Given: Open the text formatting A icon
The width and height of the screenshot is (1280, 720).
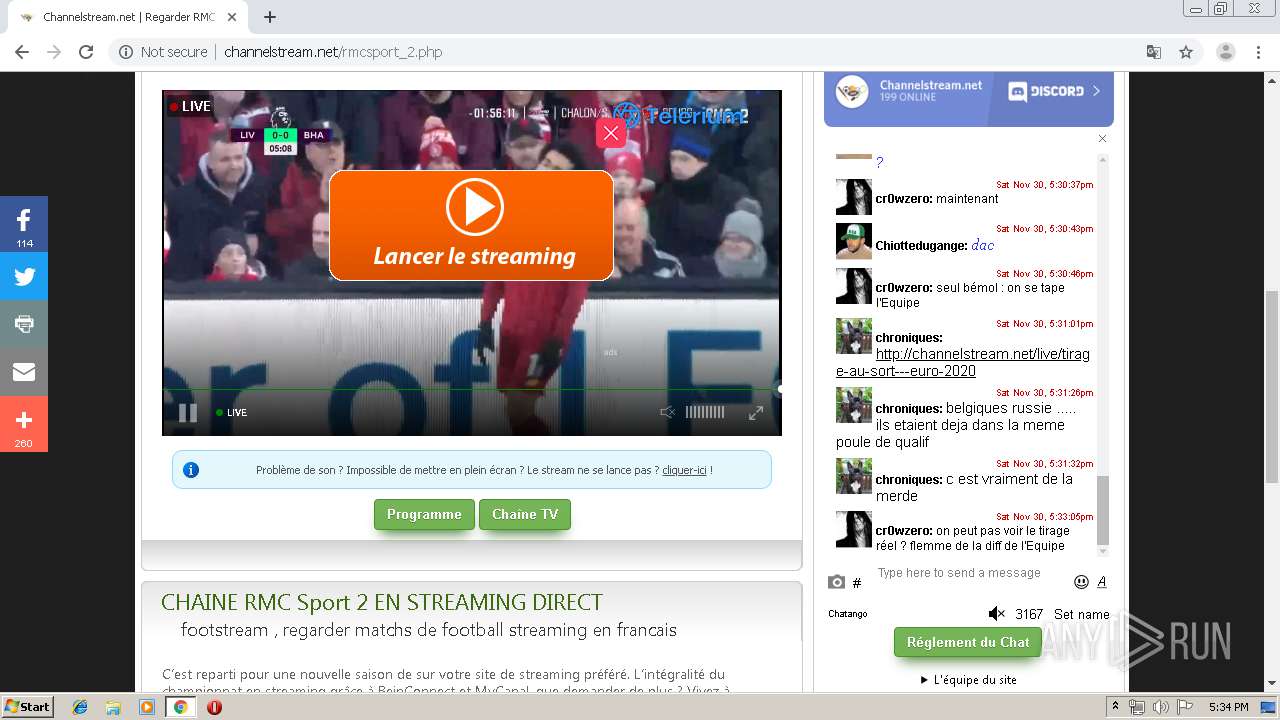Looking at the screenshot, I should (1102, 582).
